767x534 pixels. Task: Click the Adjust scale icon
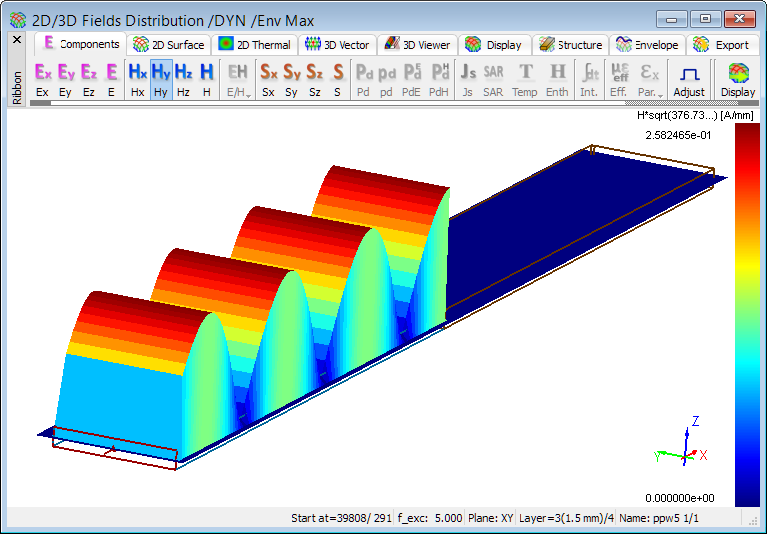pyautogui.click(x=688, y=79)
